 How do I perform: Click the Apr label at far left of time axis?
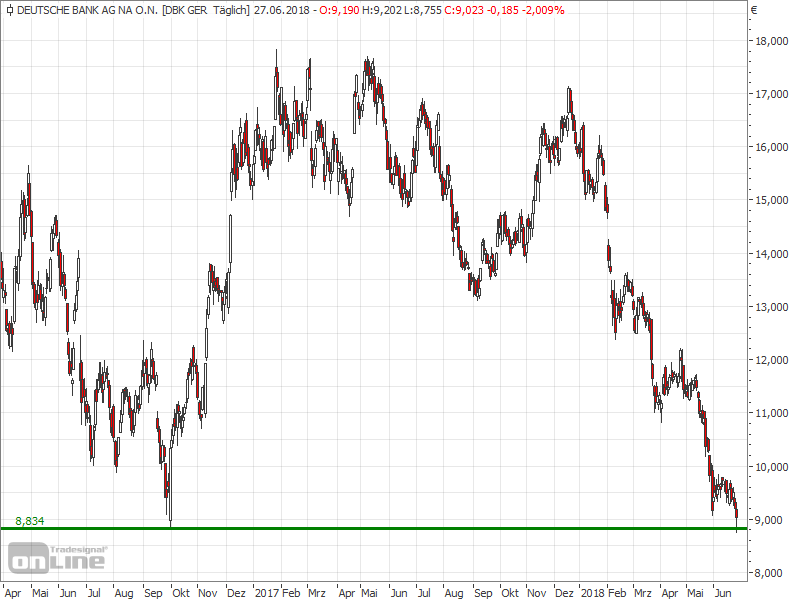13,592
